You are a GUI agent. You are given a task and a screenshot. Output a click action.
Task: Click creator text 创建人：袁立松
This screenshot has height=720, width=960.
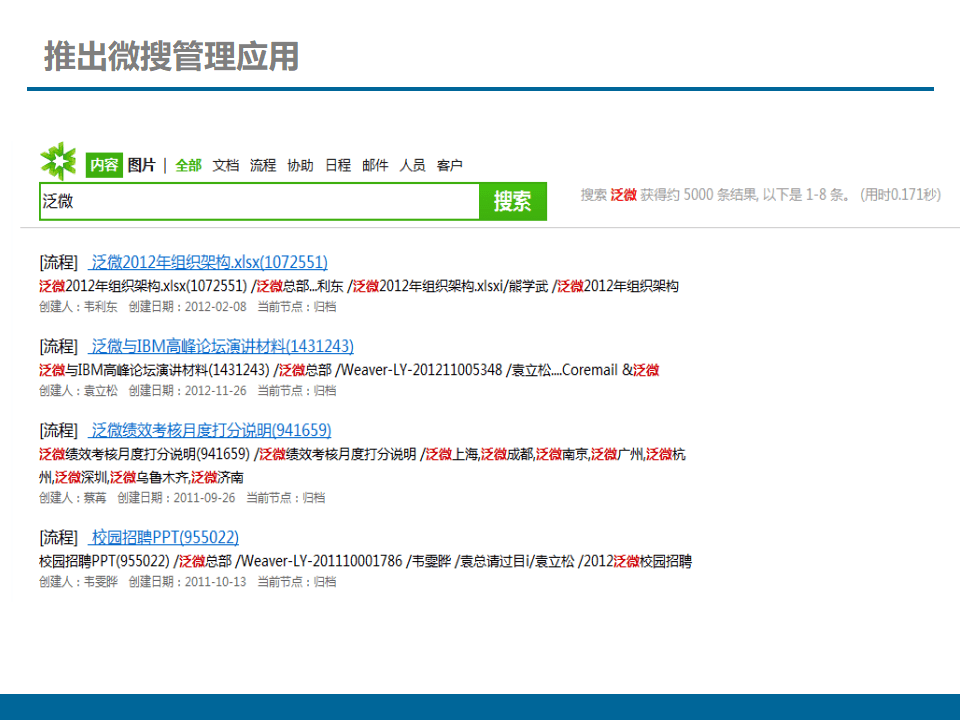[x=78, y=391]
